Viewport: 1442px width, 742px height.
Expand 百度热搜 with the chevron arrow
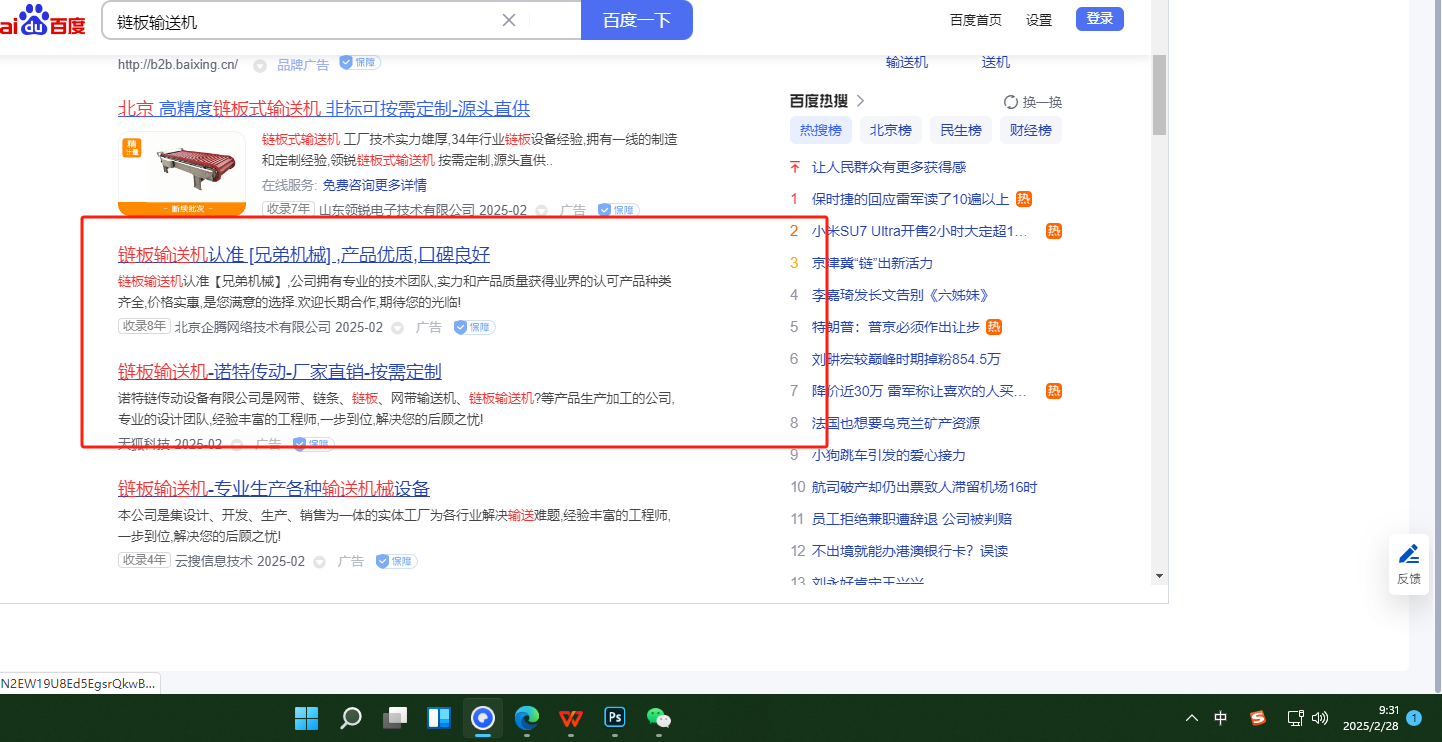[x=860, y=101]
